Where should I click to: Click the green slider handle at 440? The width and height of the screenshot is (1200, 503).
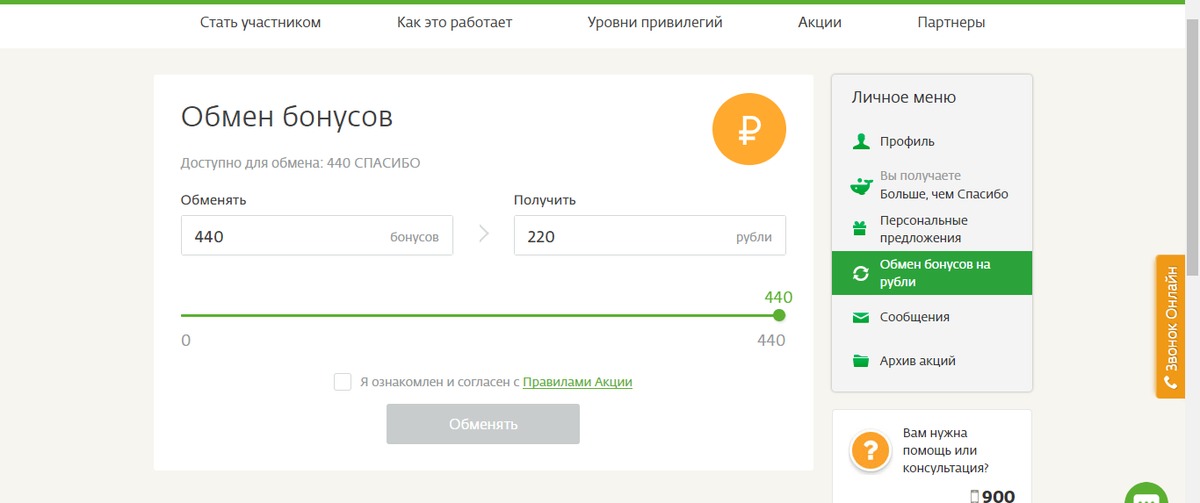pos(779,315)
